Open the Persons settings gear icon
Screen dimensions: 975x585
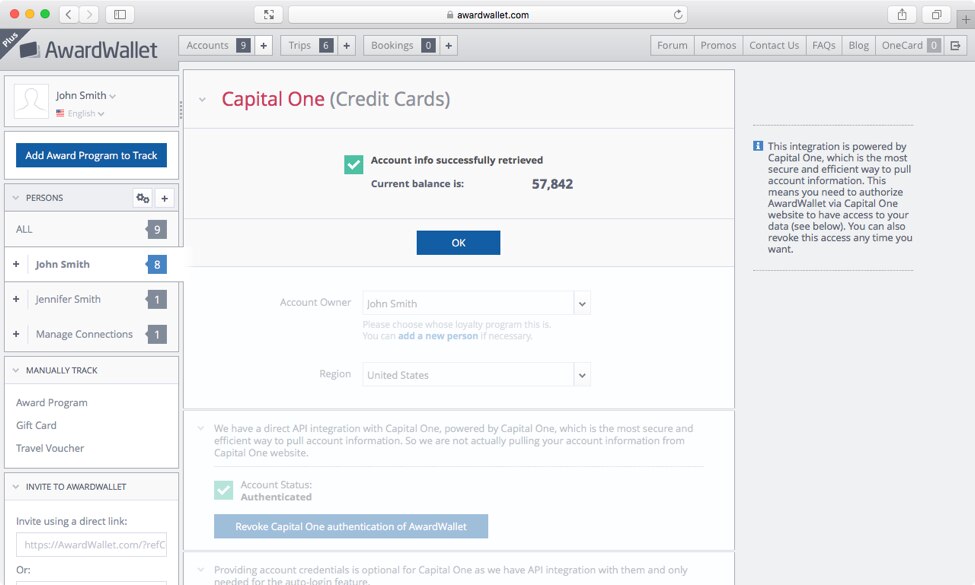[142, 198]
